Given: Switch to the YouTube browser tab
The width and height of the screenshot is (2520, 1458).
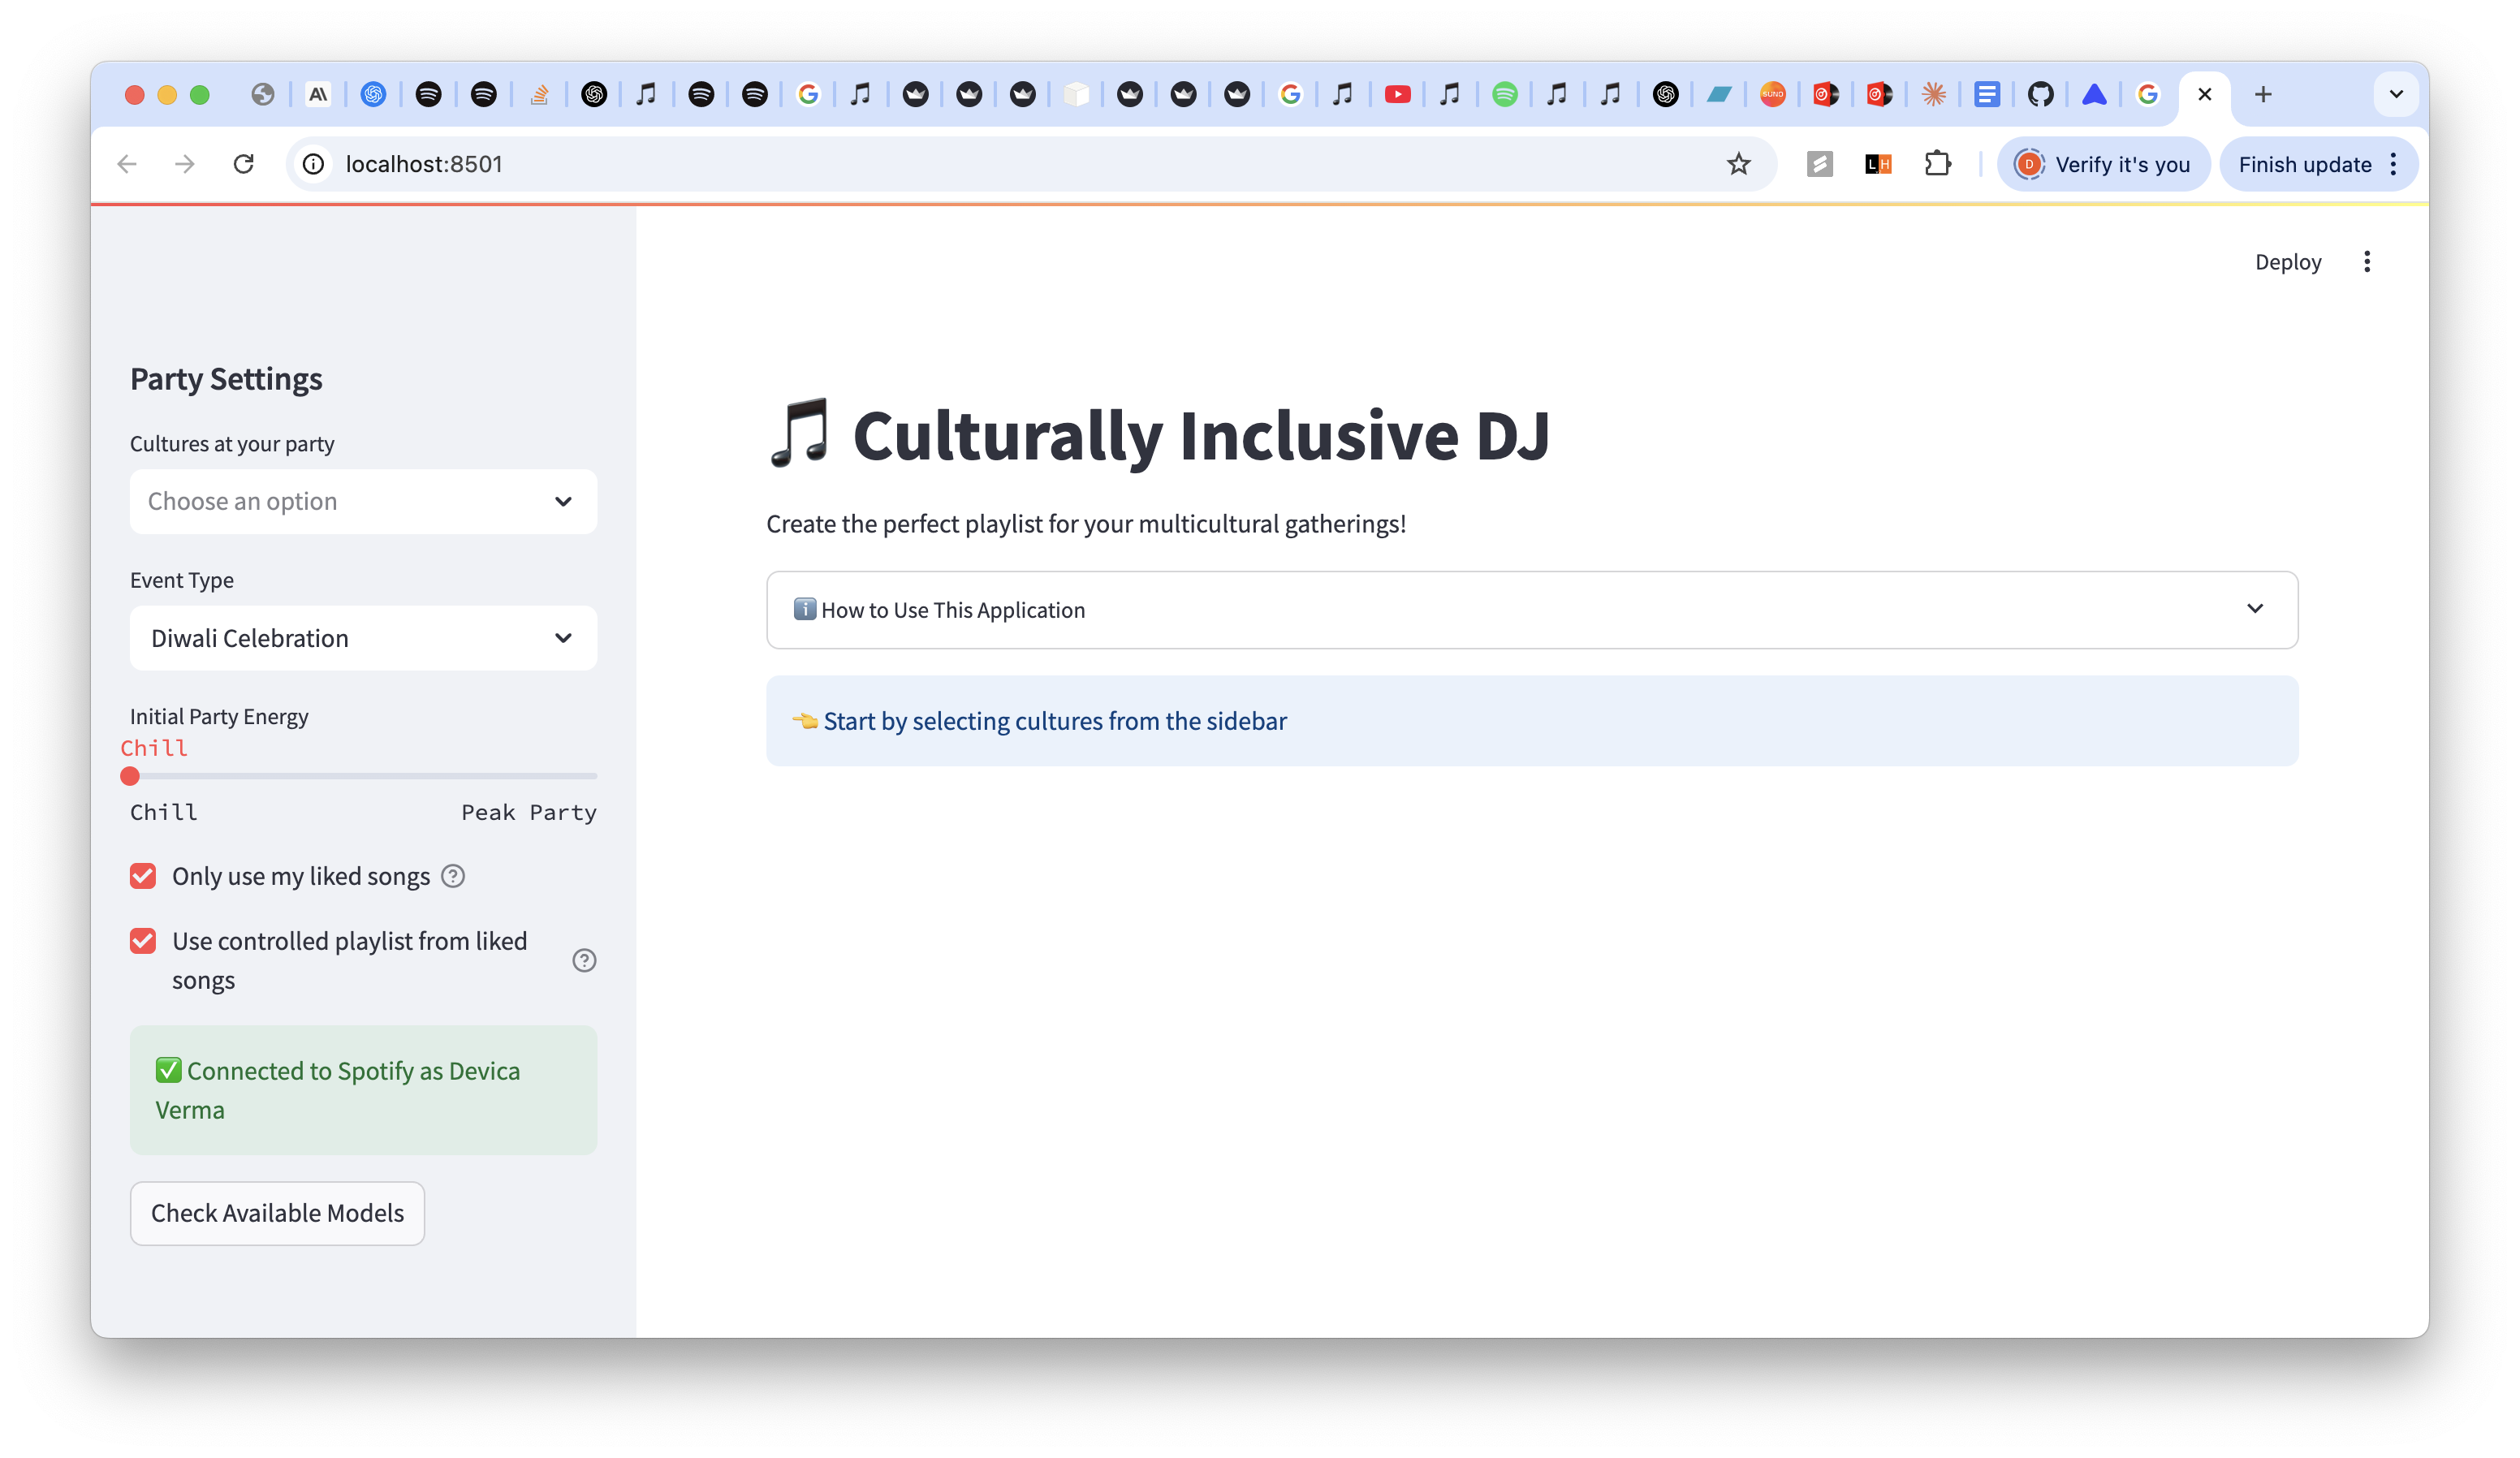Looking at the screenshot, I should coord(1397,94).
